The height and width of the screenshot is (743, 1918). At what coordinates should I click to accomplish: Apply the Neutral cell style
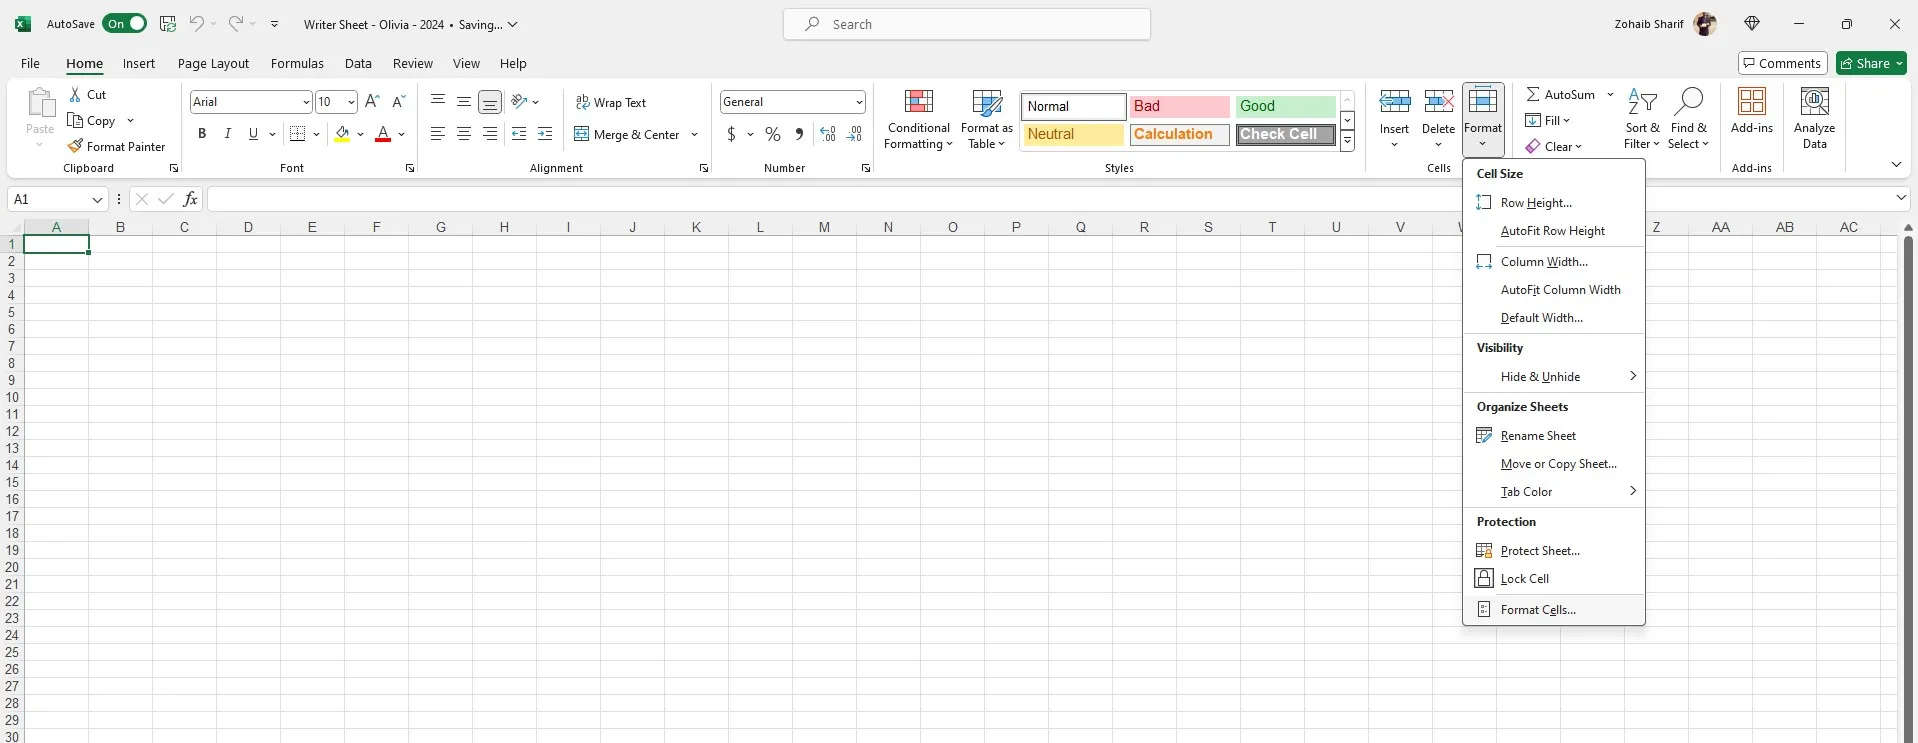click(1073, 134)
